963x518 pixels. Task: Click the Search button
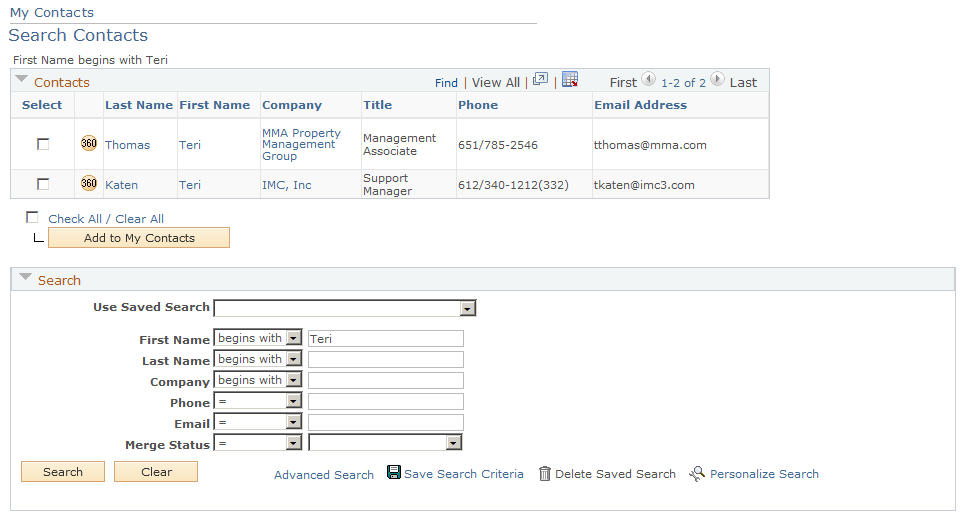63,472
